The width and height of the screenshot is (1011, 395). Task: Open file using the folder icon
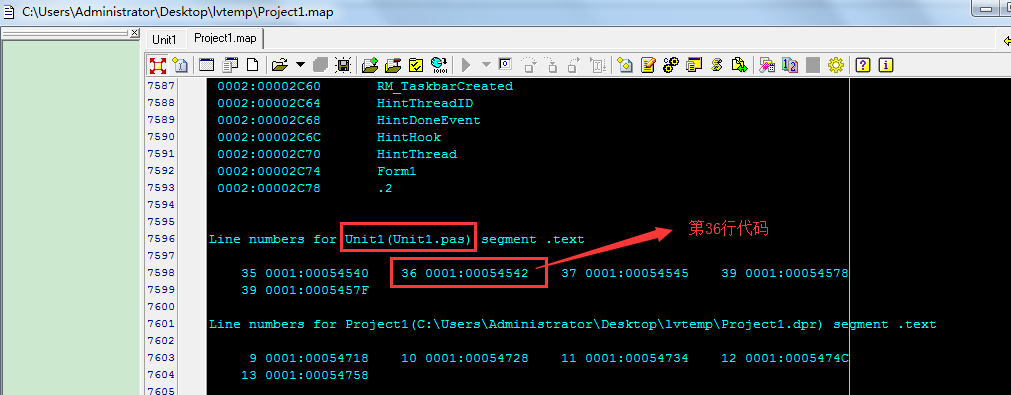pos(279,64)
